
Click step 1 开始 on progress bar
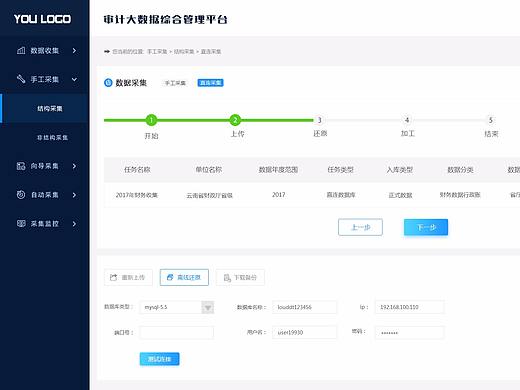[151, 120]
